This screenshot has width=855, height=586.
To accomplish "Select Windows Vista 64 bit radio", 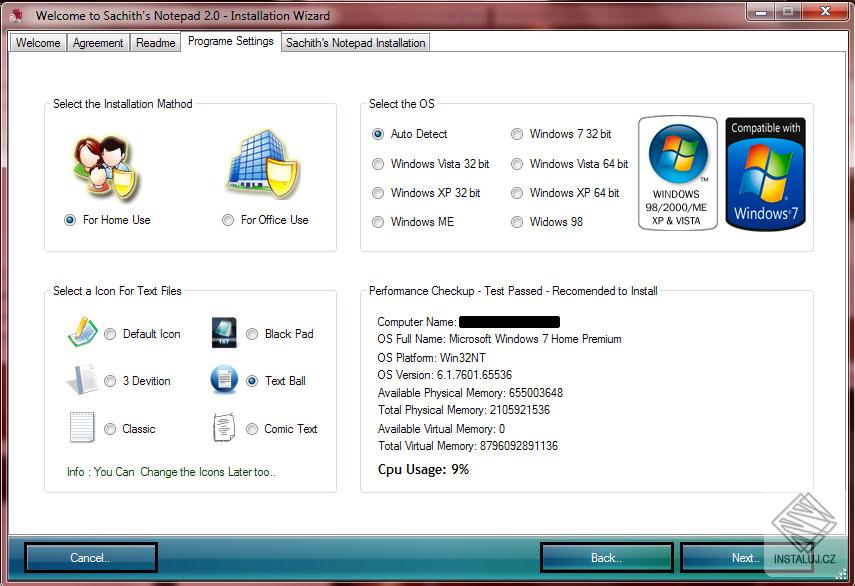I will (517, 164).
